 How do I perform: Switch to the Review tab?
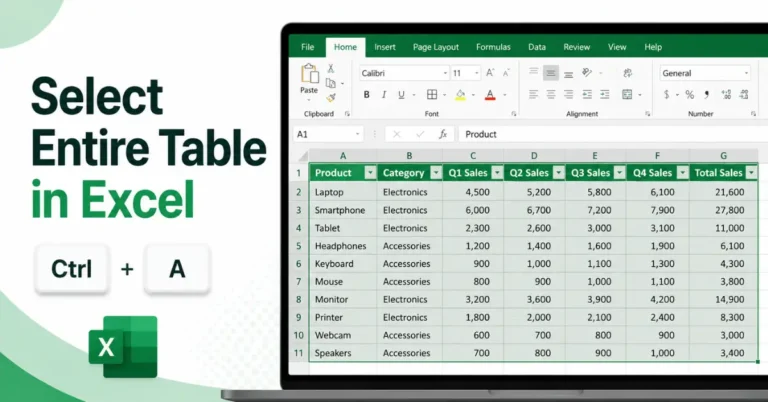[x=576, y=47]
